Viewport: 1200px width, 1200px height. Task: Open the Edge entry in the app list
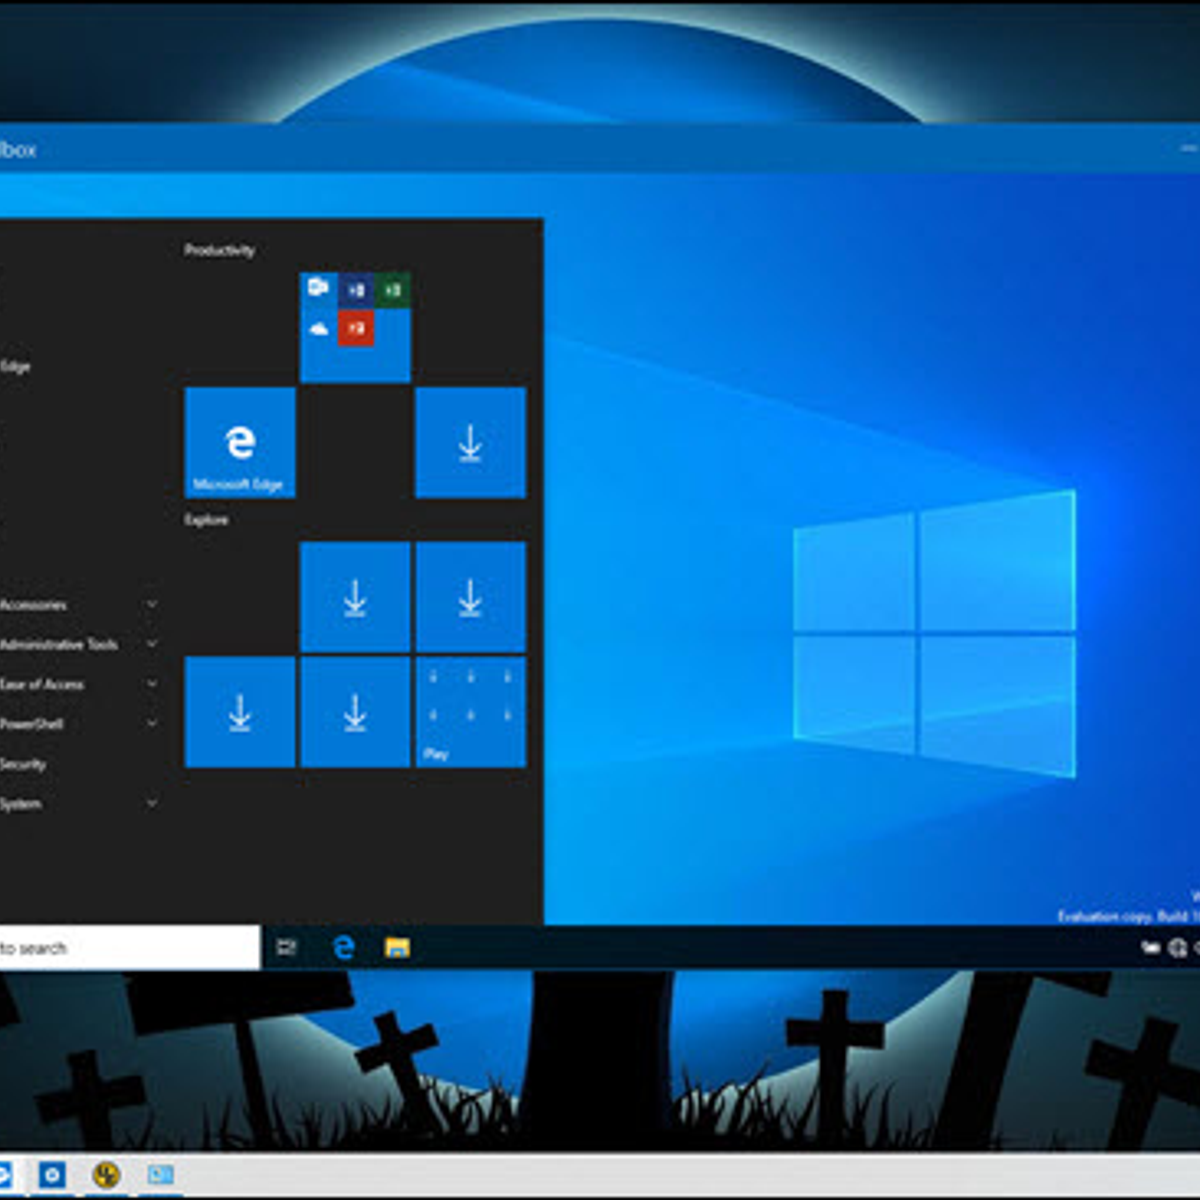click(x=15, y=366)
